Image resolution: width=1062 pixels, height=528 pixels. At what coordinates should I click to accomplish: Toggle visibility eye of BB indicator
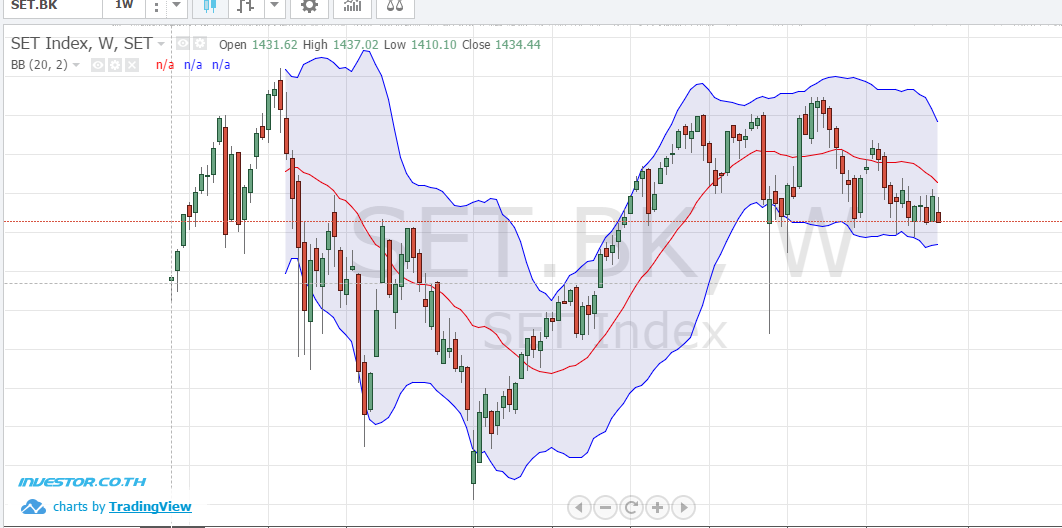point(98,65)
